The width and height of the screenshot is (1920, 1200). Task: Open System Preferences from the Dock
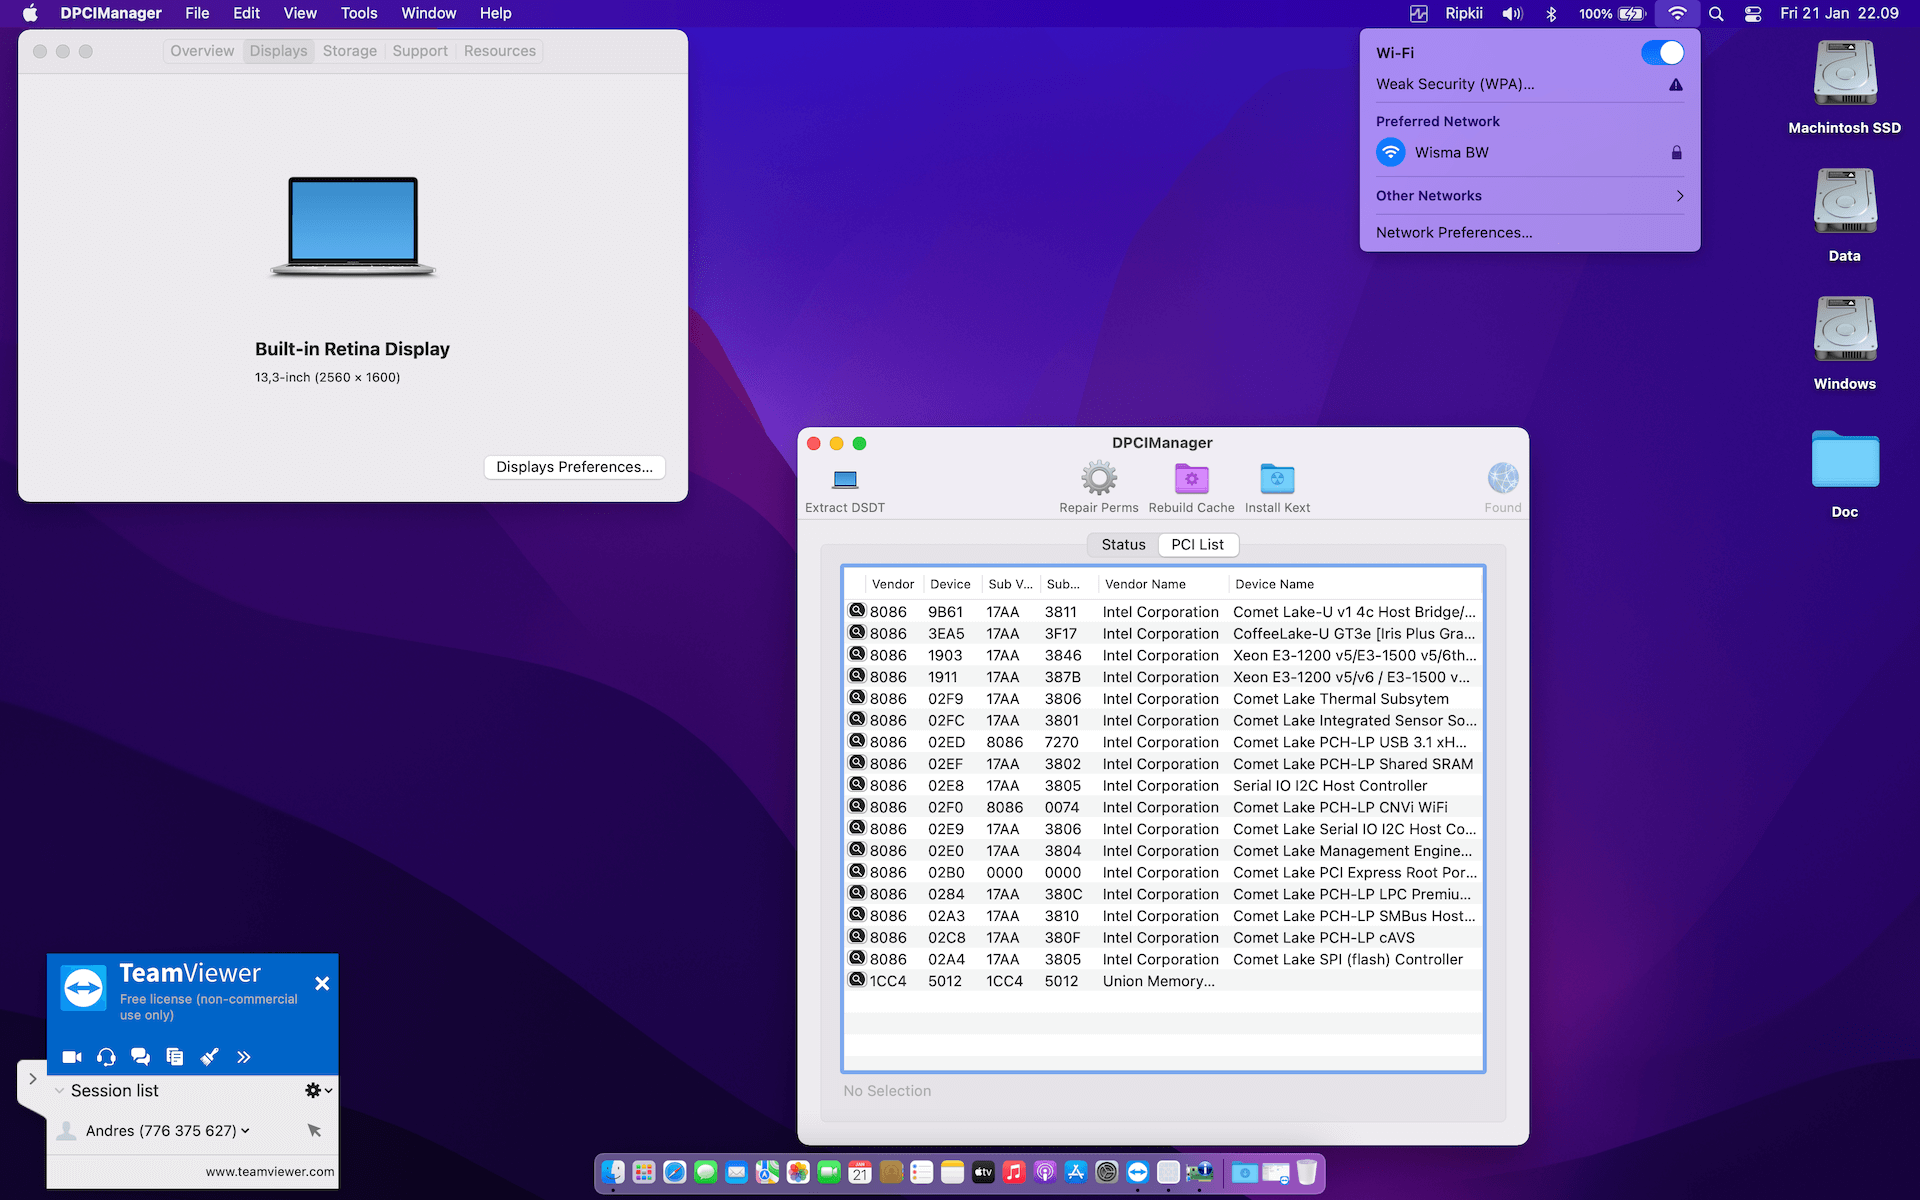pyautogui.click(x=1107, y=1172)
